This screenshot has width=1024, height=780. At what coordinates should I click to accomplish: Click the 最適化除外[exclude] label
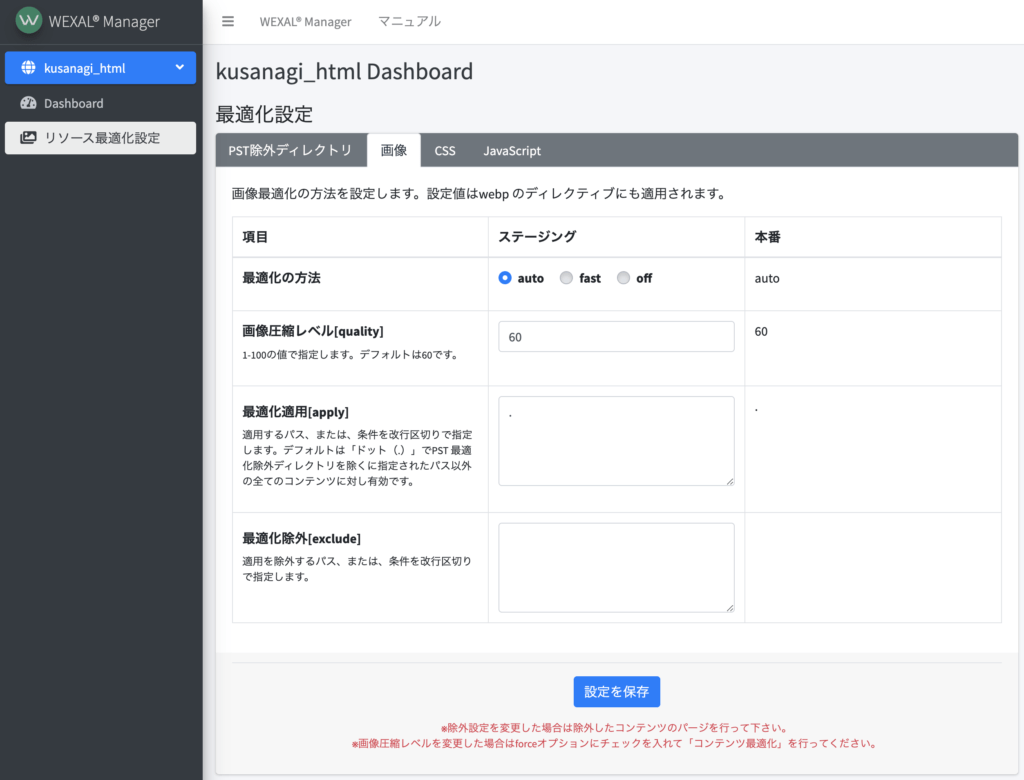(x=301, y=538)
